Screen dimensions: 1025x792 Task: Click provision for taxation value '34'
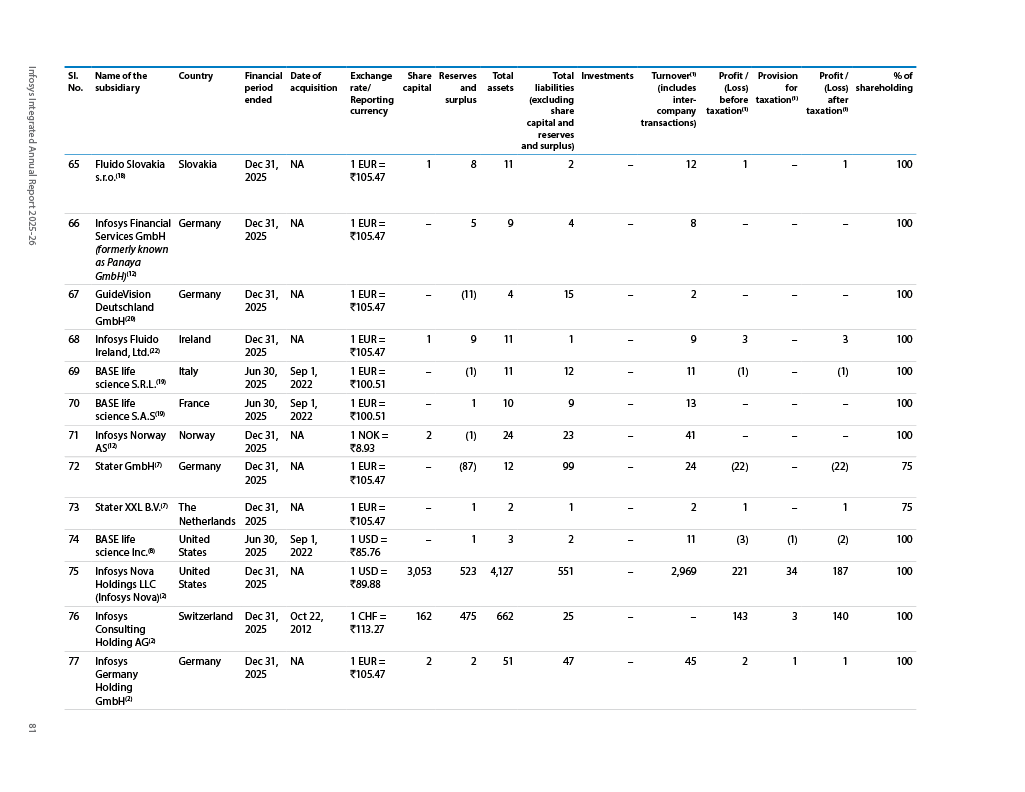(x=792, y=571)
